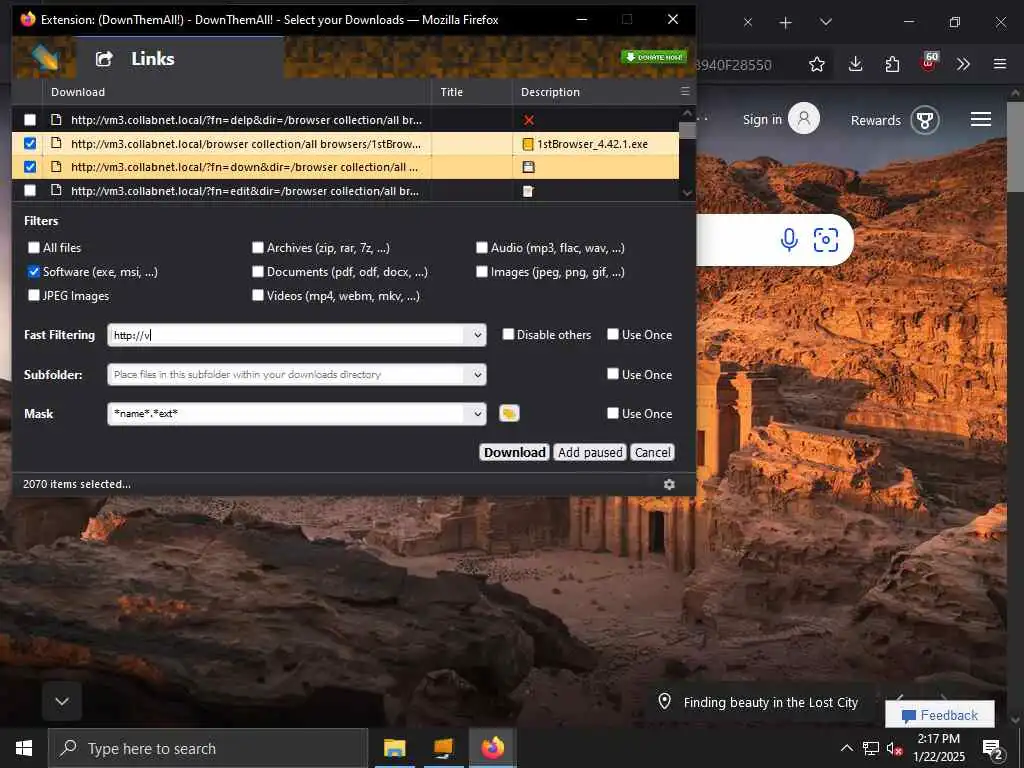Expand the Firefox list all tabs chevron
Screen dimensions: 1024x768
click(826, 22)
